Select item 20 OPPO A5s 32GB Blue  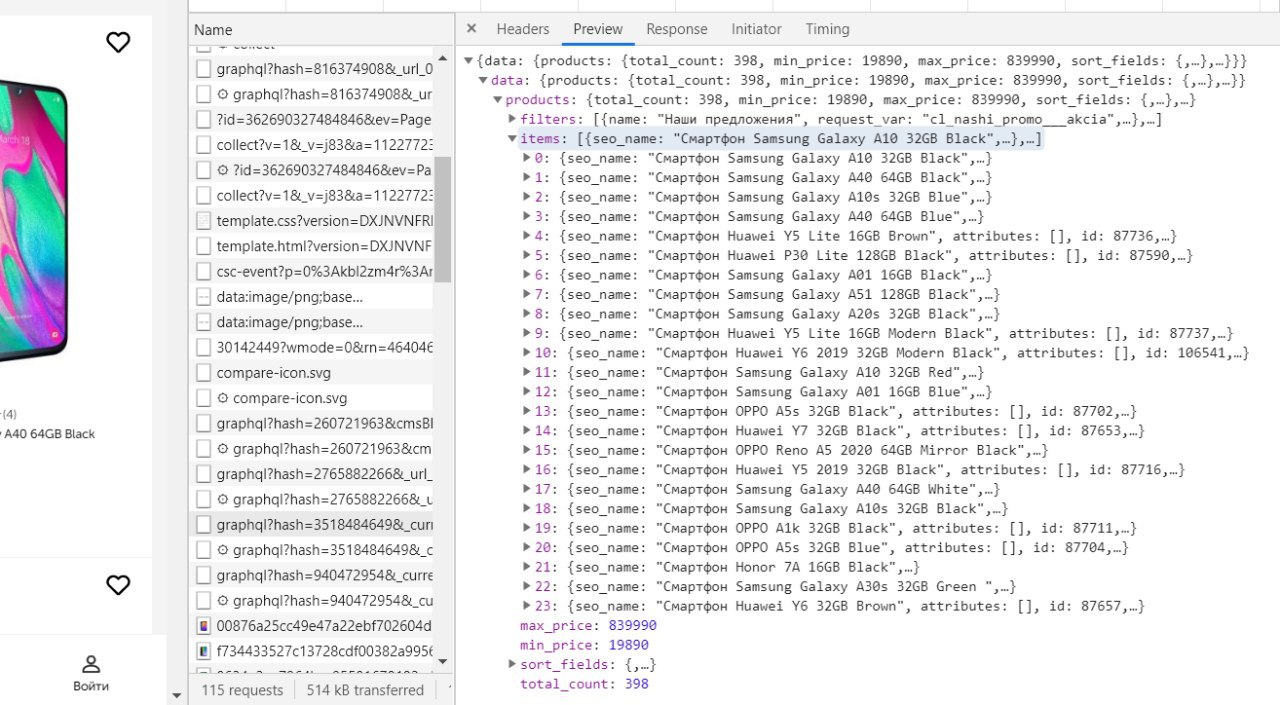(x=832, y=548)
